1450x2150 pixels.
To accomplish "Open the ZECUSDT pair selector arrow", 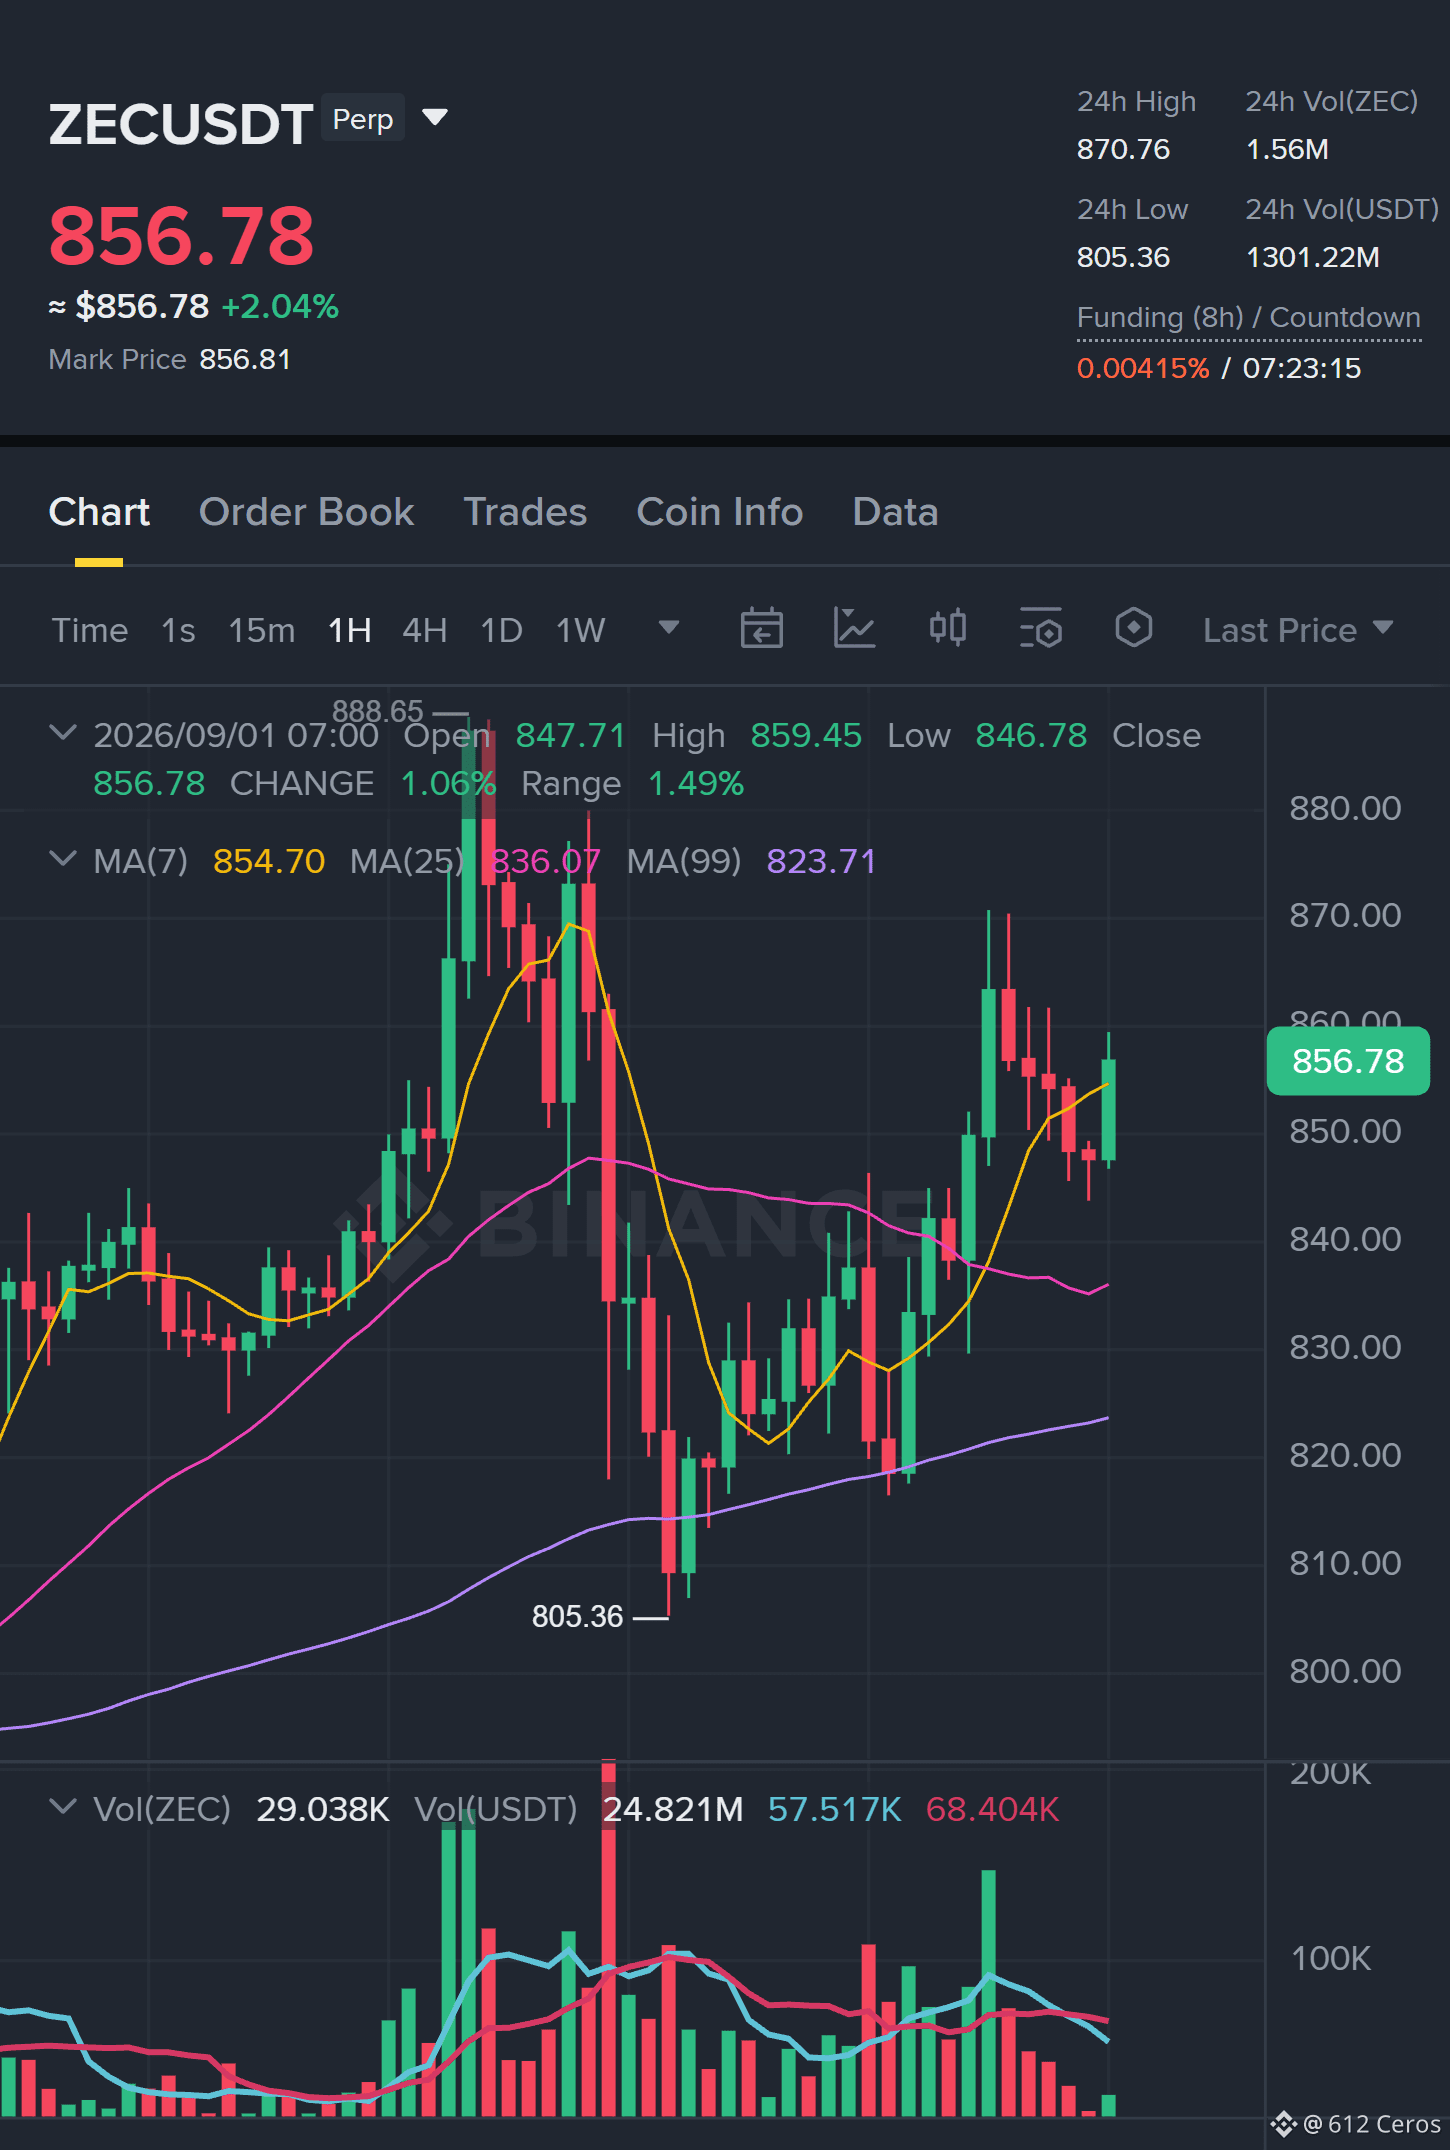I will [435, 118].
